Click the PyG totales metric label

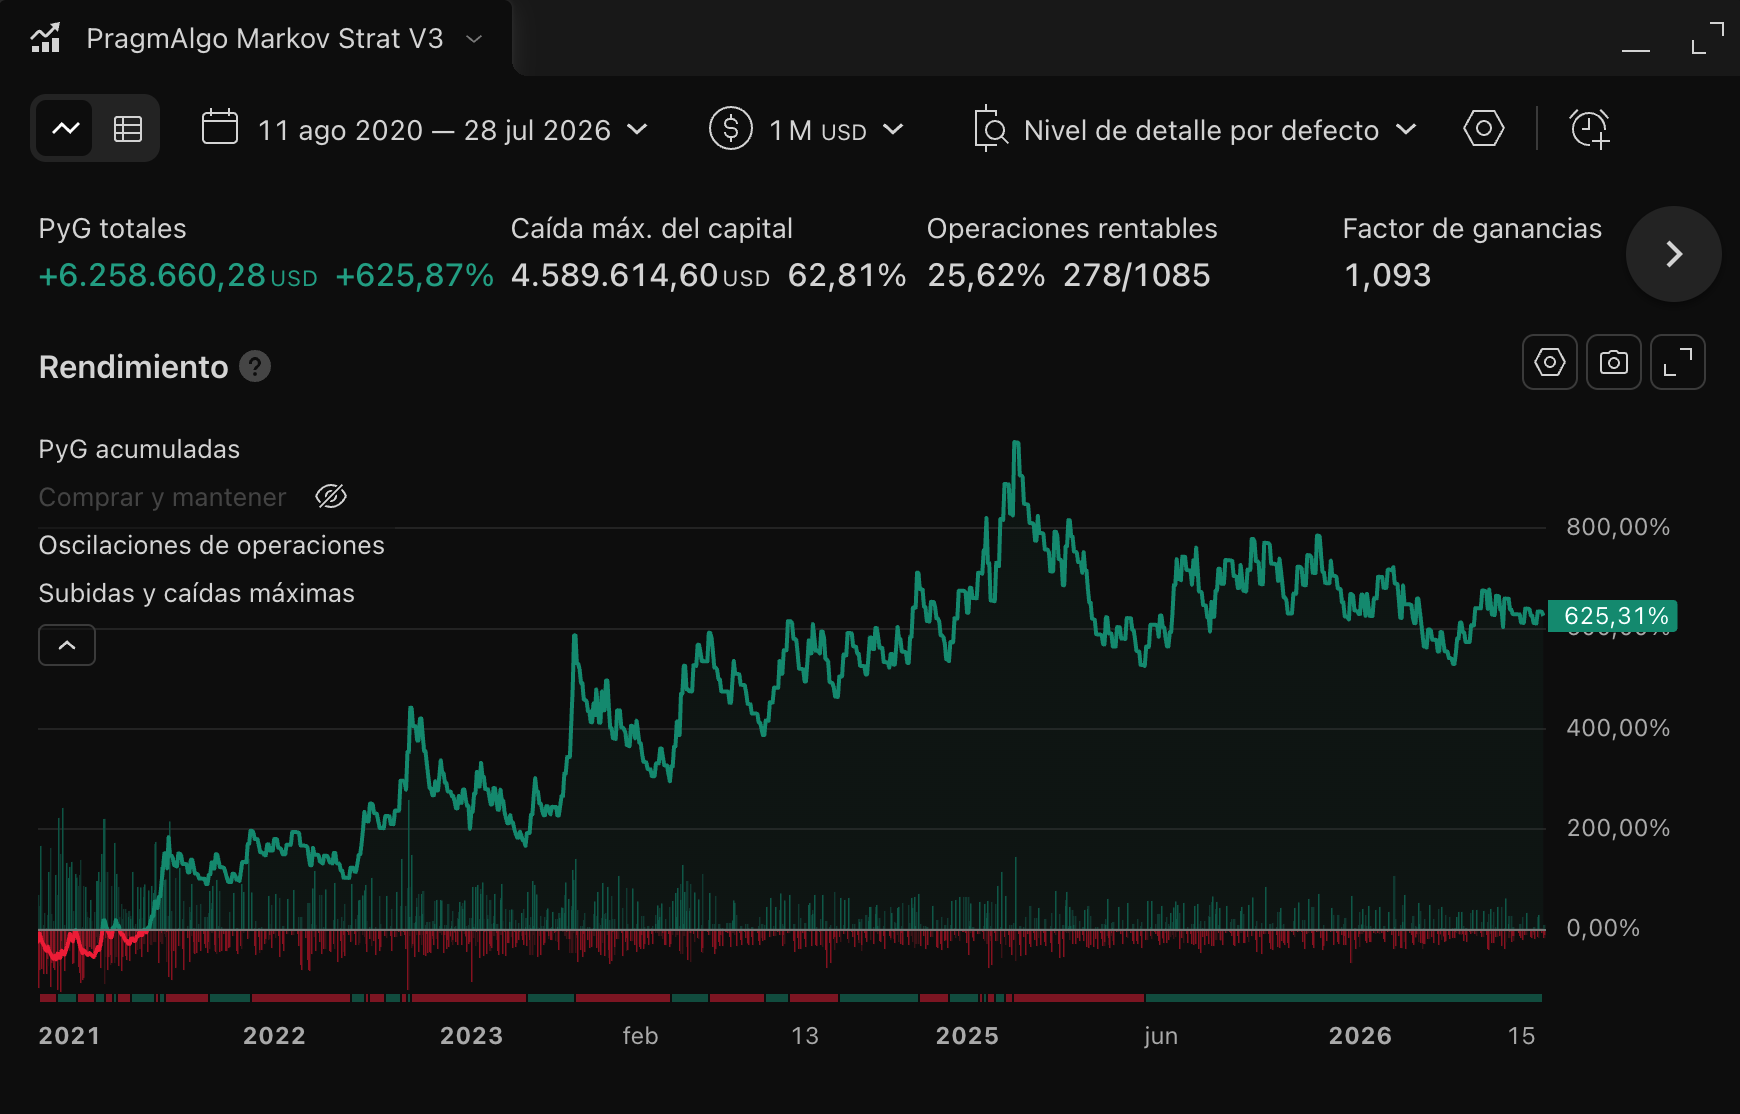(x=112, y=229)
